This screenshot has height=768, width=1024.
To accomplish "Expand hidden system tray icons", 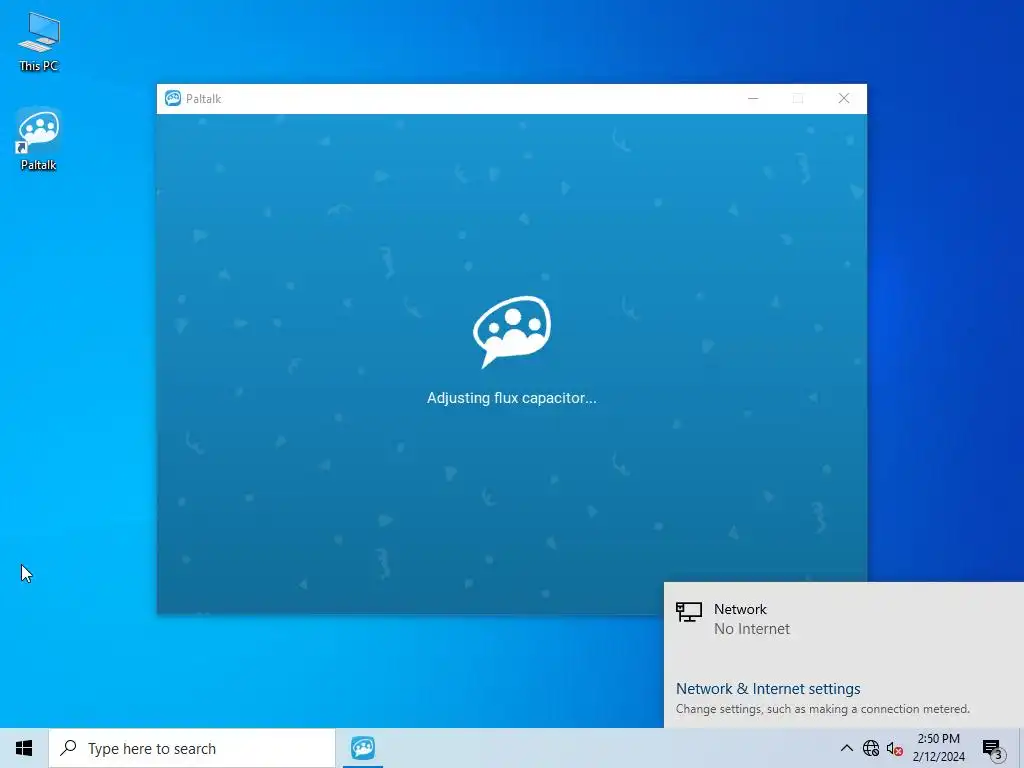I will pos(846,748).
